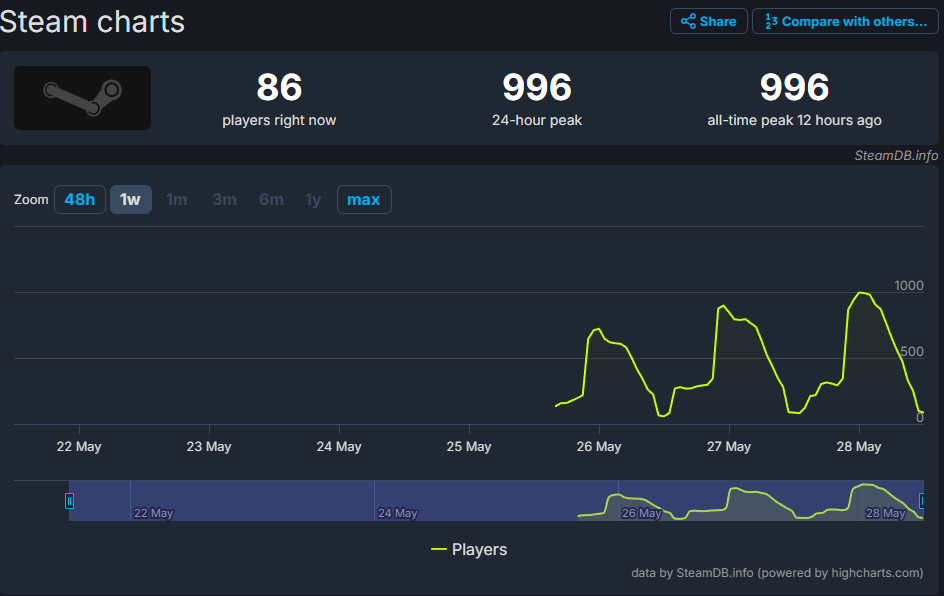Select the 1w zoom range
Screen dimensions: 944x596
pos(131,200)
